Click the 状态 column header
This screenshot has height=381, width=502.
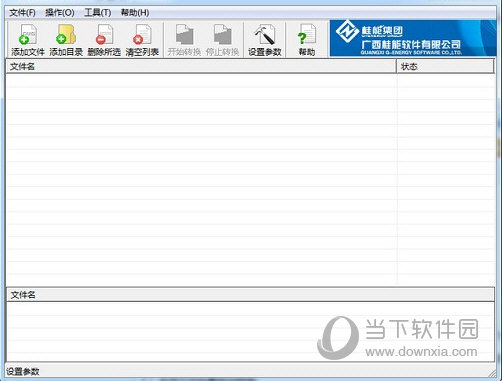[445, 66]
